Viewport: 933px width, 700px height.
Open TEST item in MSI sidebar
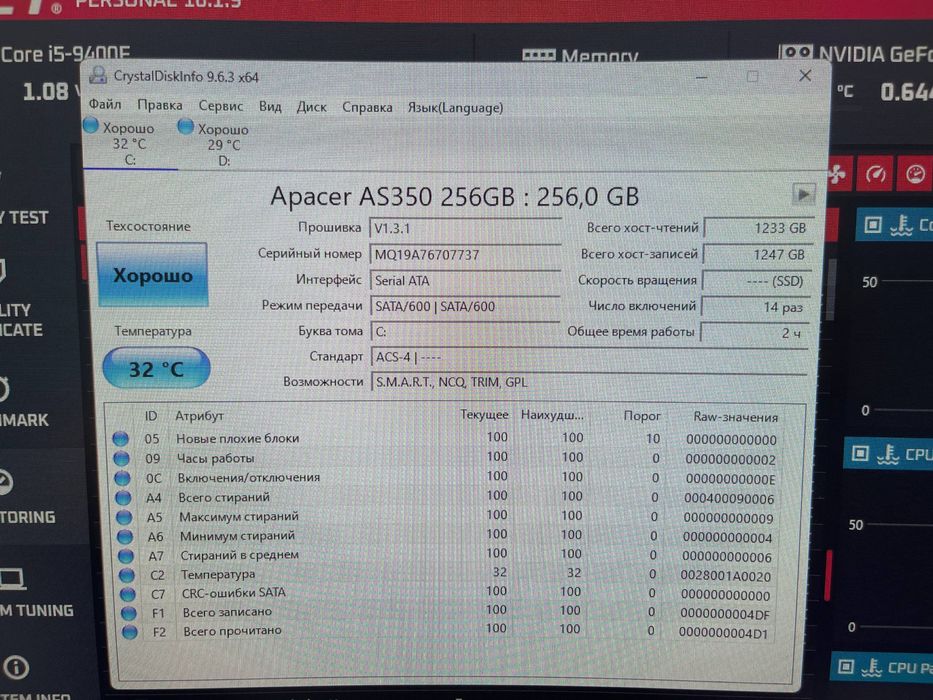tap(25, 218)
